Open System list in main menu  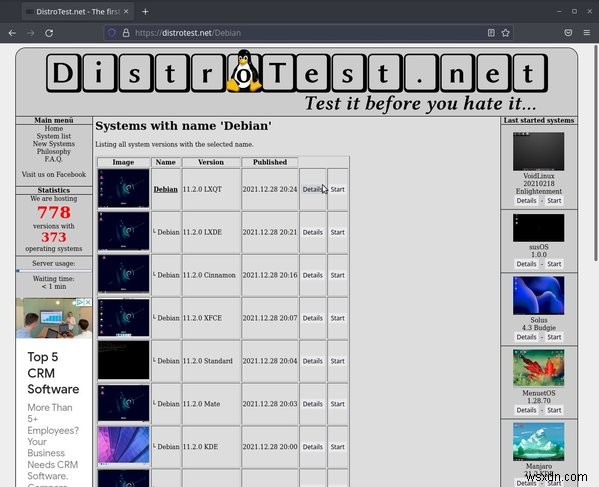coord(53,136)
